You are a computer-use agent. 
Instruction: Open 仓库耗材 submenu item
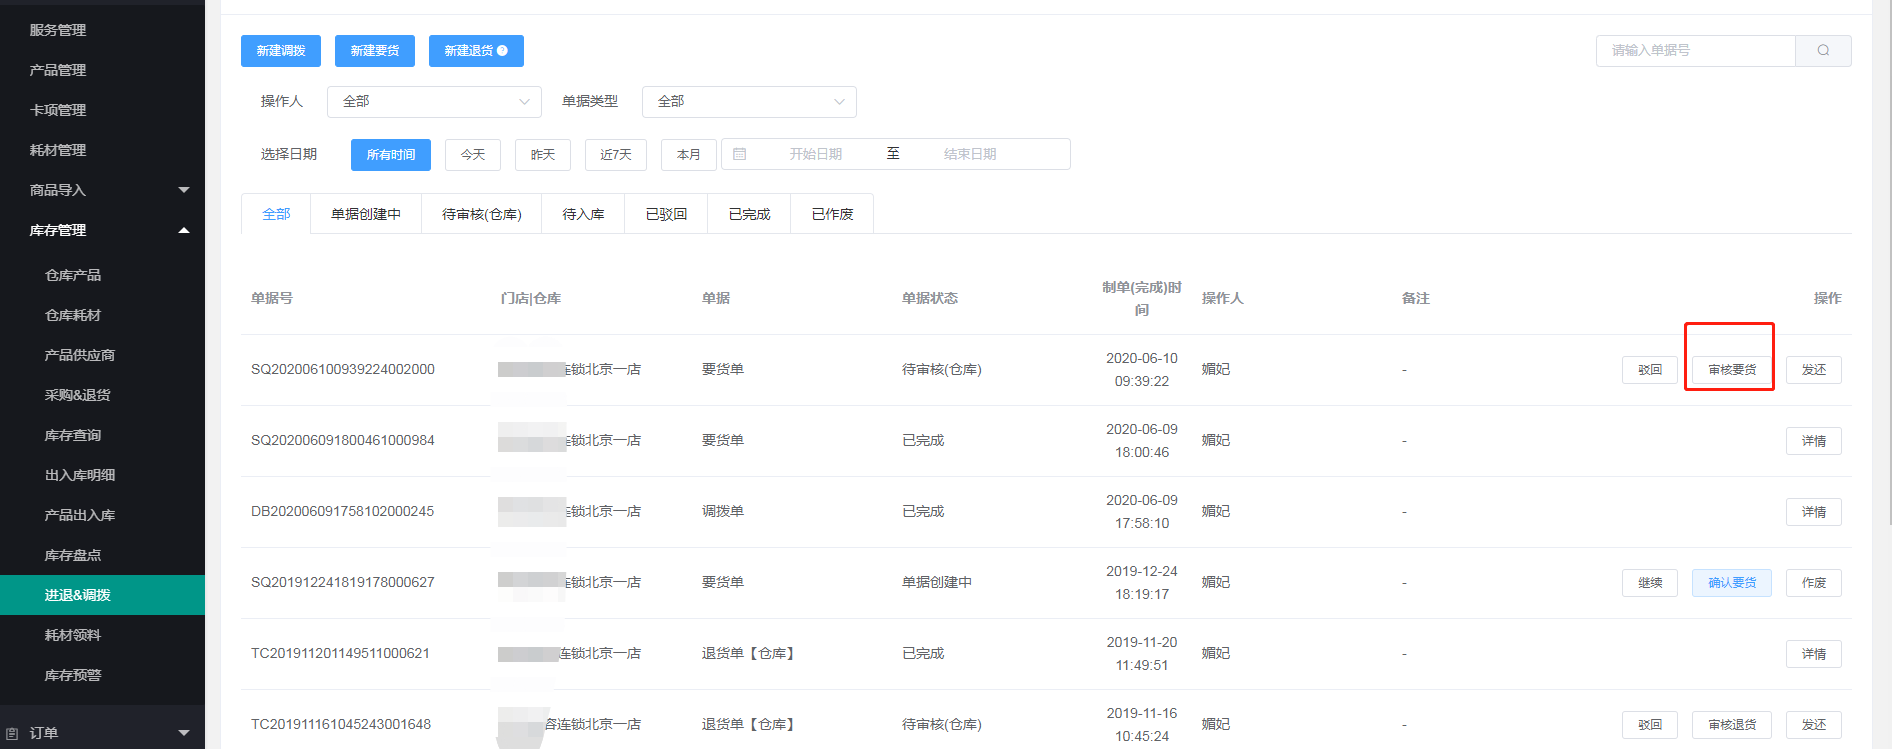coord(102,315)
